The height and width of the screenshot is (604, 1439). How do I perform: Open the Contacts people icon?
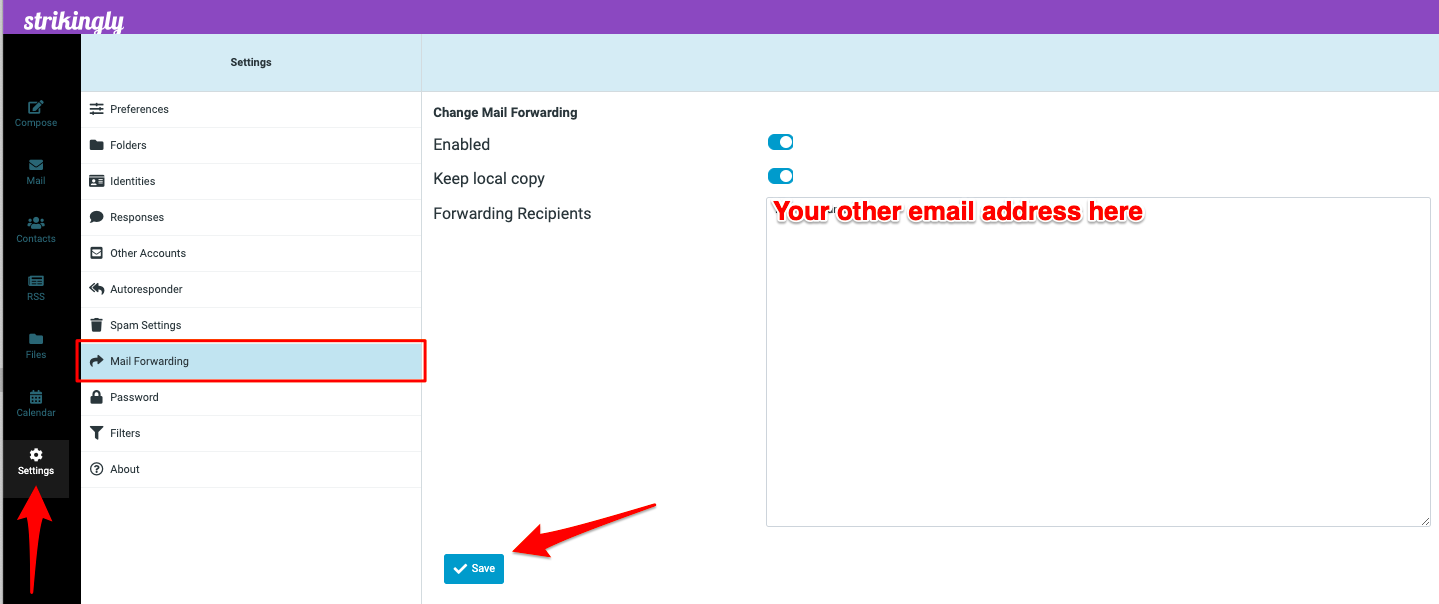click(x=36, y=223)
